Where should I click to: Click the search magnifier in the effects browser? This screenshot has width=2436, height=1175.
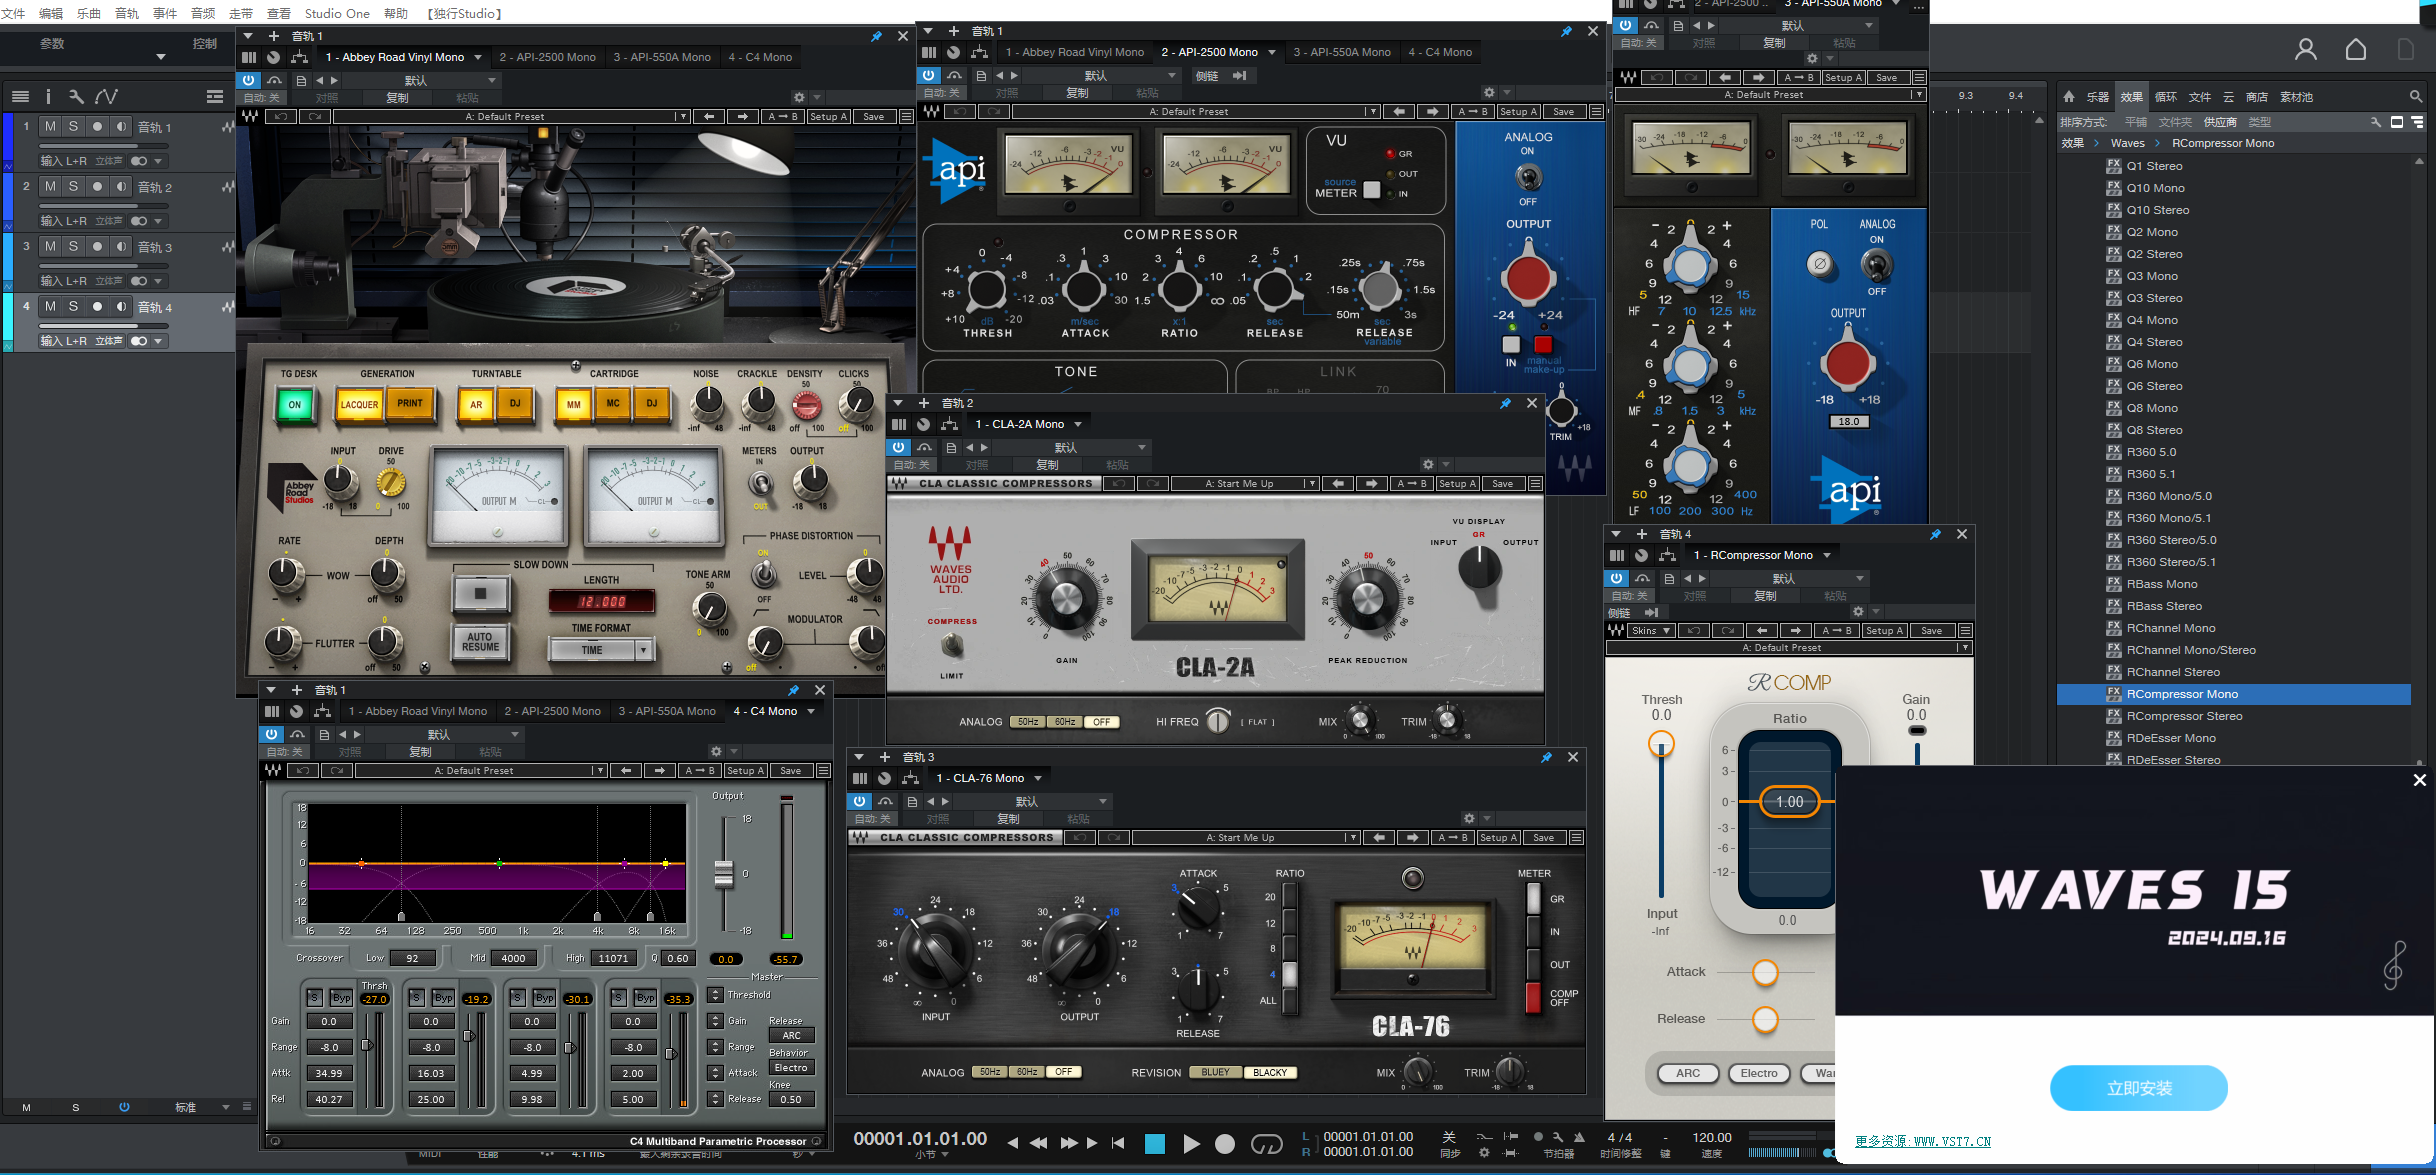coord(2417,96)
